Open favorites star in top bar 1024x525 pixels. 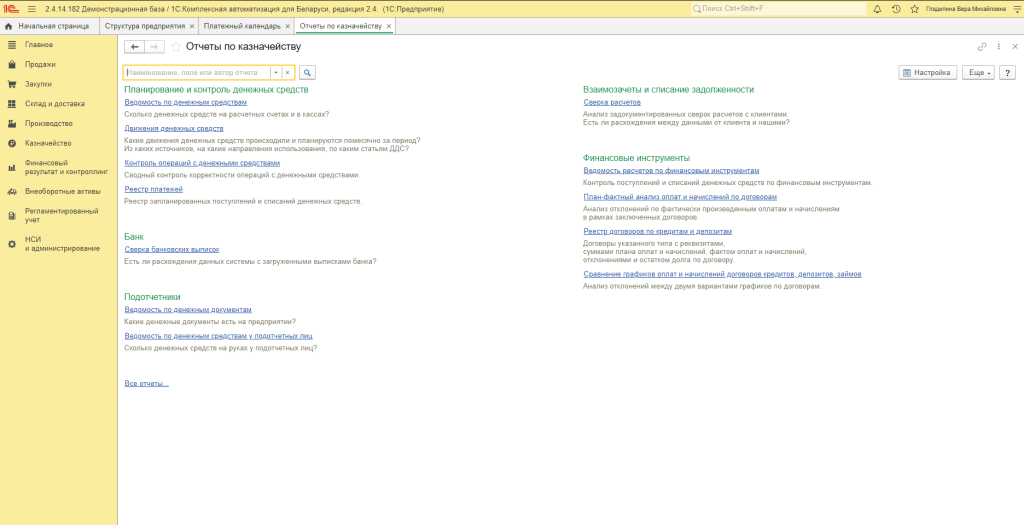(x=914, y=8)
